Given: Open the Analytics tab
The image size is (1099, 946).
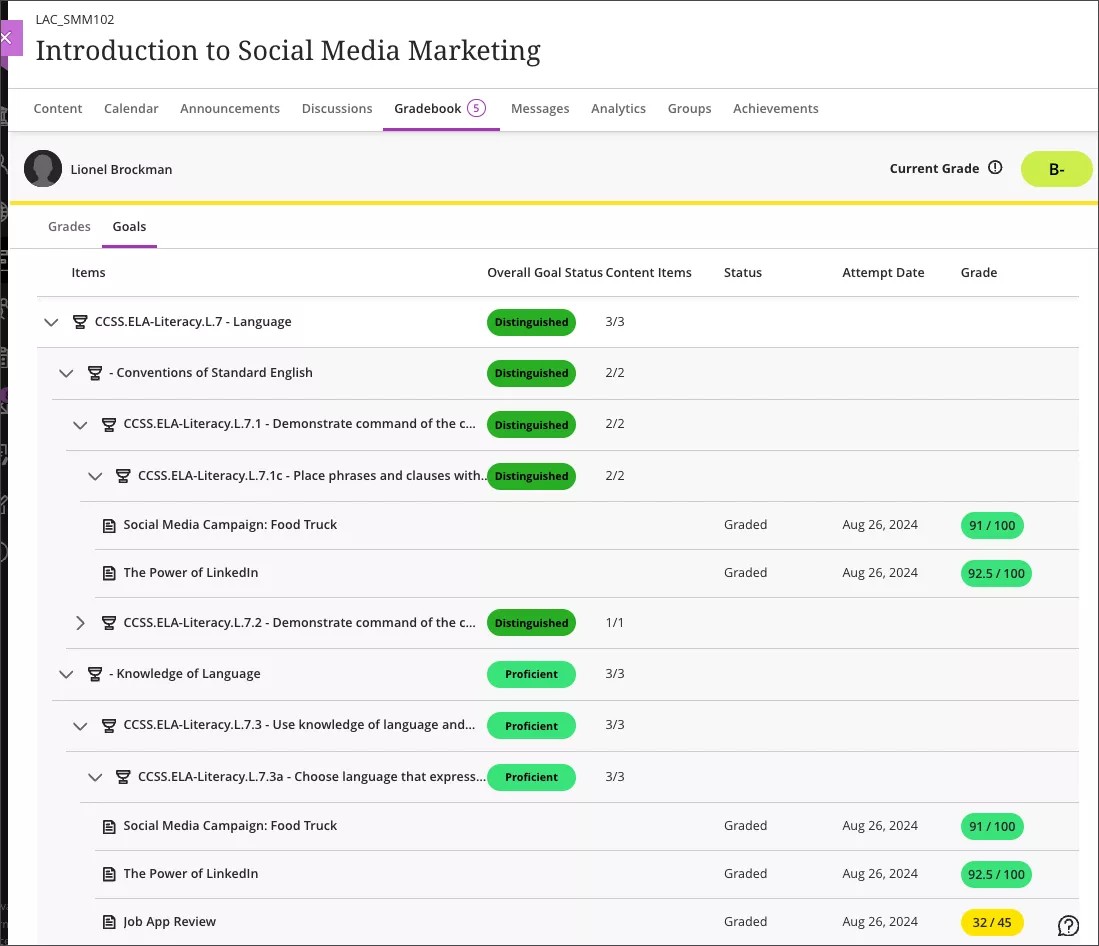Looking at the screenshot, I should [x=618, y=108].
